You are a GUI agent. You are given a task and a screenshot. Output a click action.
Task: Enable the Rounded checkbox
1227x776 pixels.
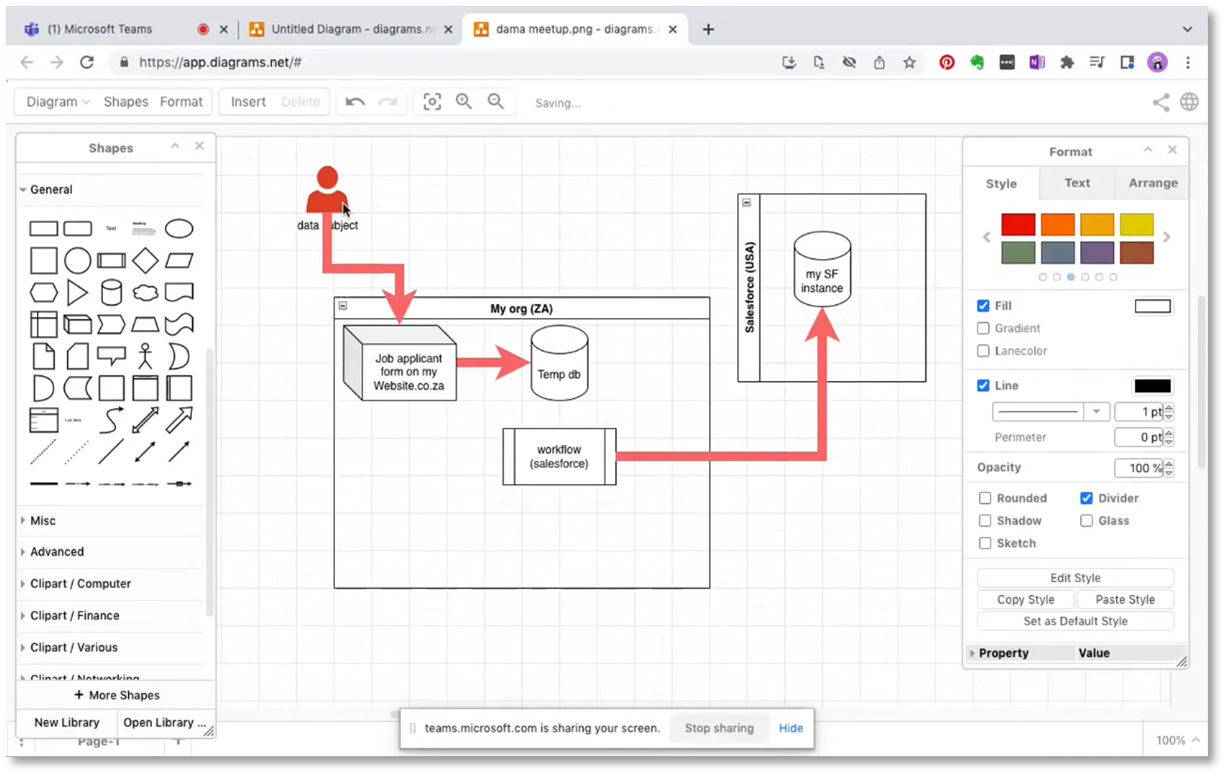985,498
